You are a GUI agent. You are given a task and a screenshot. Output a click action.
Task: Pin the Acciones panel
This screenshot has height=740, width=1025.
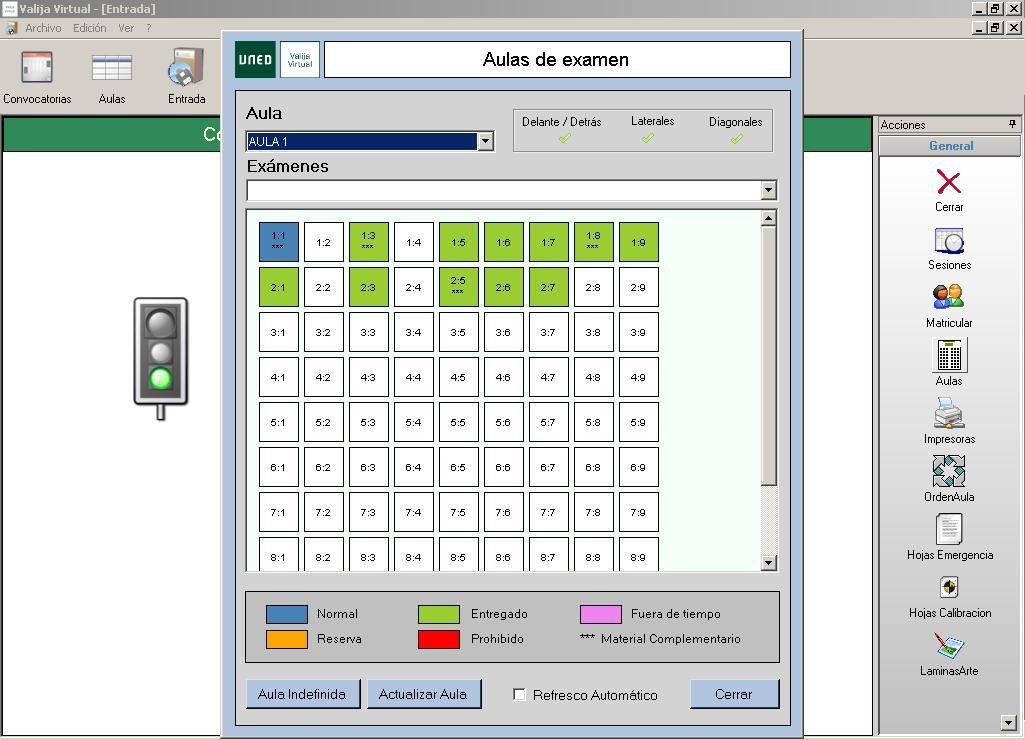(1011, 125)
